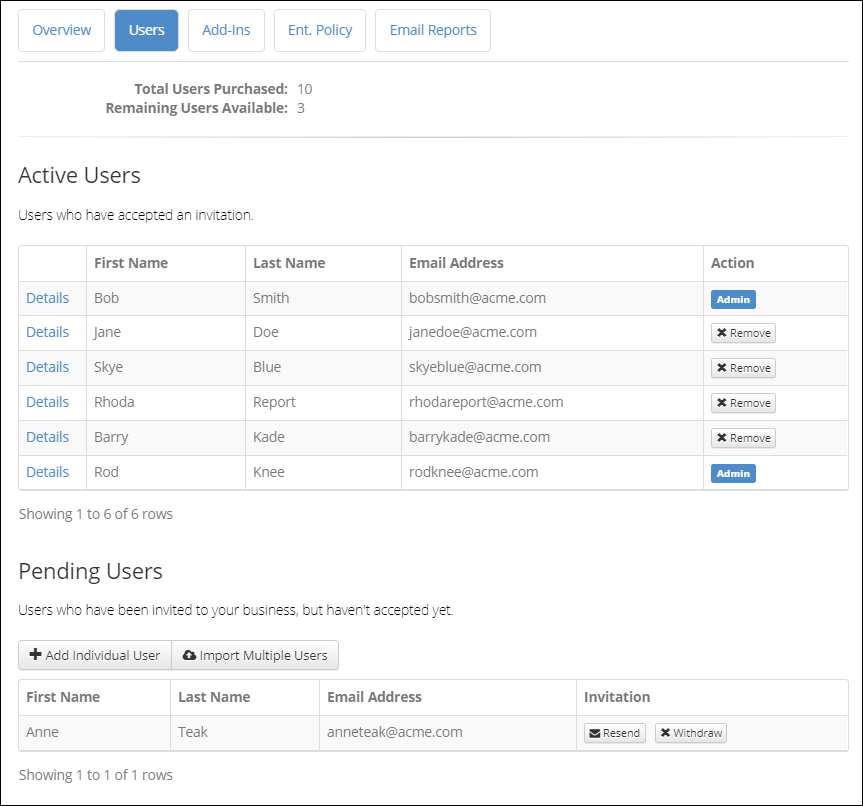The height and width of the screenshot is (806, 863).
Task: Import multiple users
Action: coord(255,655)
